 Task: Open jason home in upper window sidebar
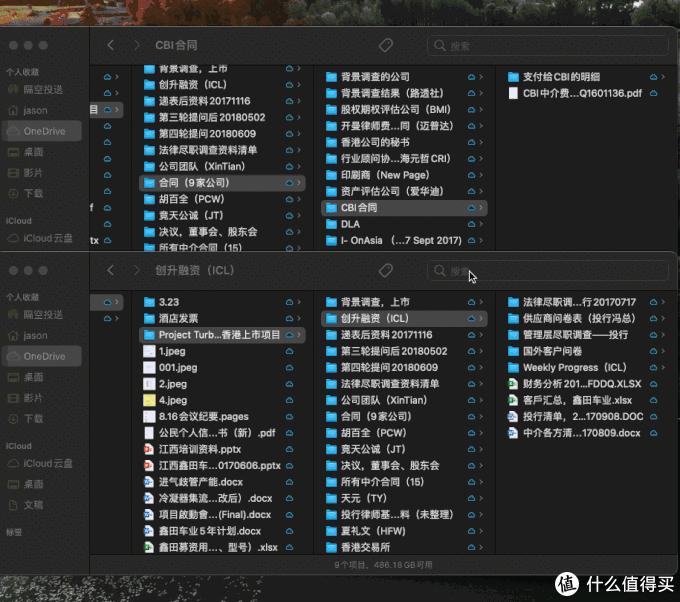pos(29,110)
